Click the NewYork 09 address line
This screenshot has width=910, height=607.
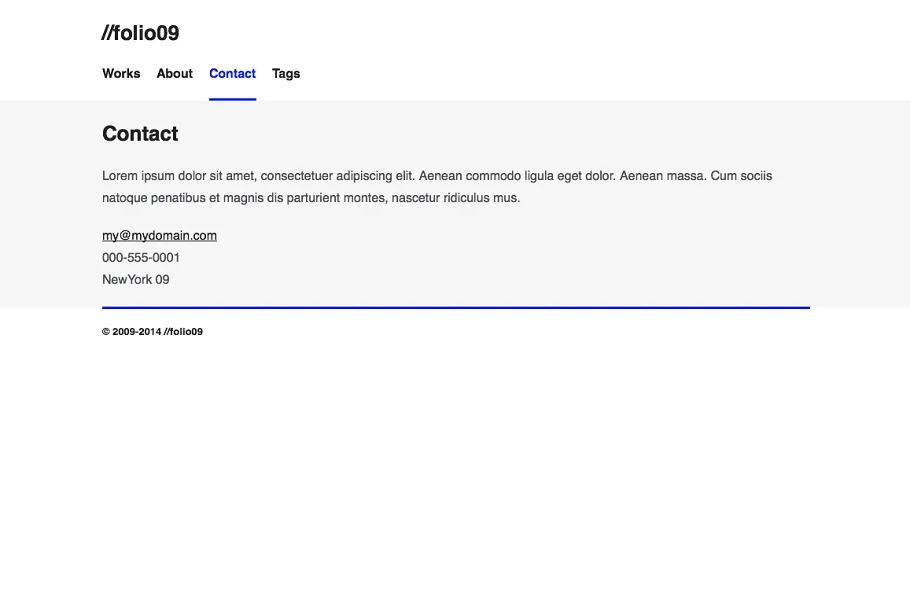[136, 280]
